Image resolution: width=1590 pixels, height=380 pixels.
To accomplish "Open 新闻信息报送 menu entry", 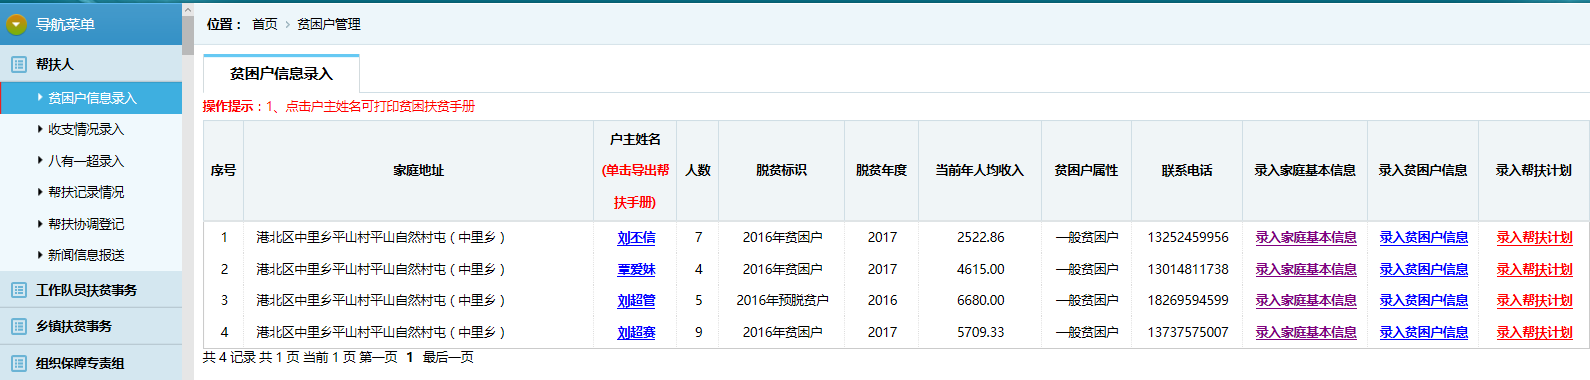I will [86, 255].
